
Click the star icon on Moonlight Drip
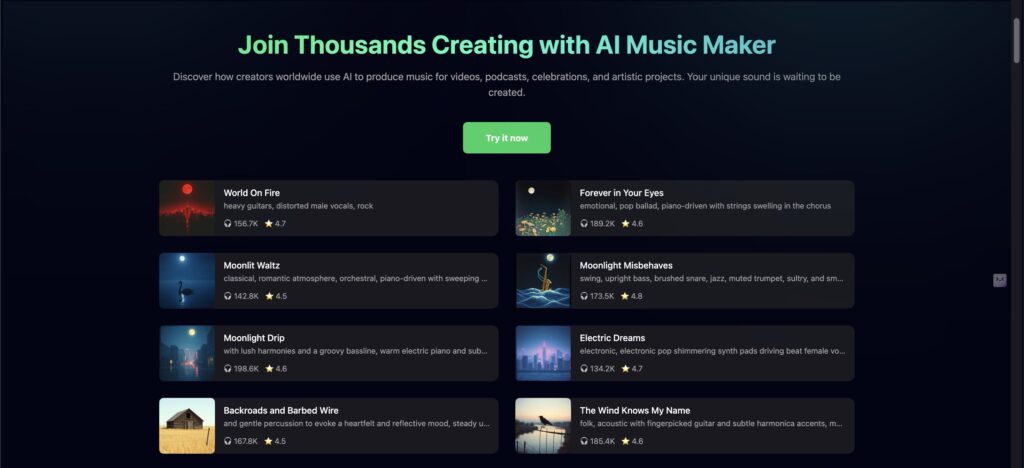269,368
